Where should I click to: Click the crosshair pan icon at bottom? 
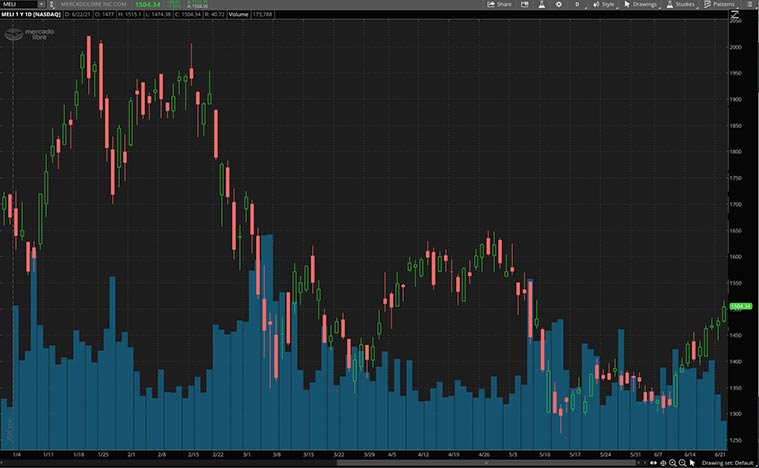click(x=662, y=463)
